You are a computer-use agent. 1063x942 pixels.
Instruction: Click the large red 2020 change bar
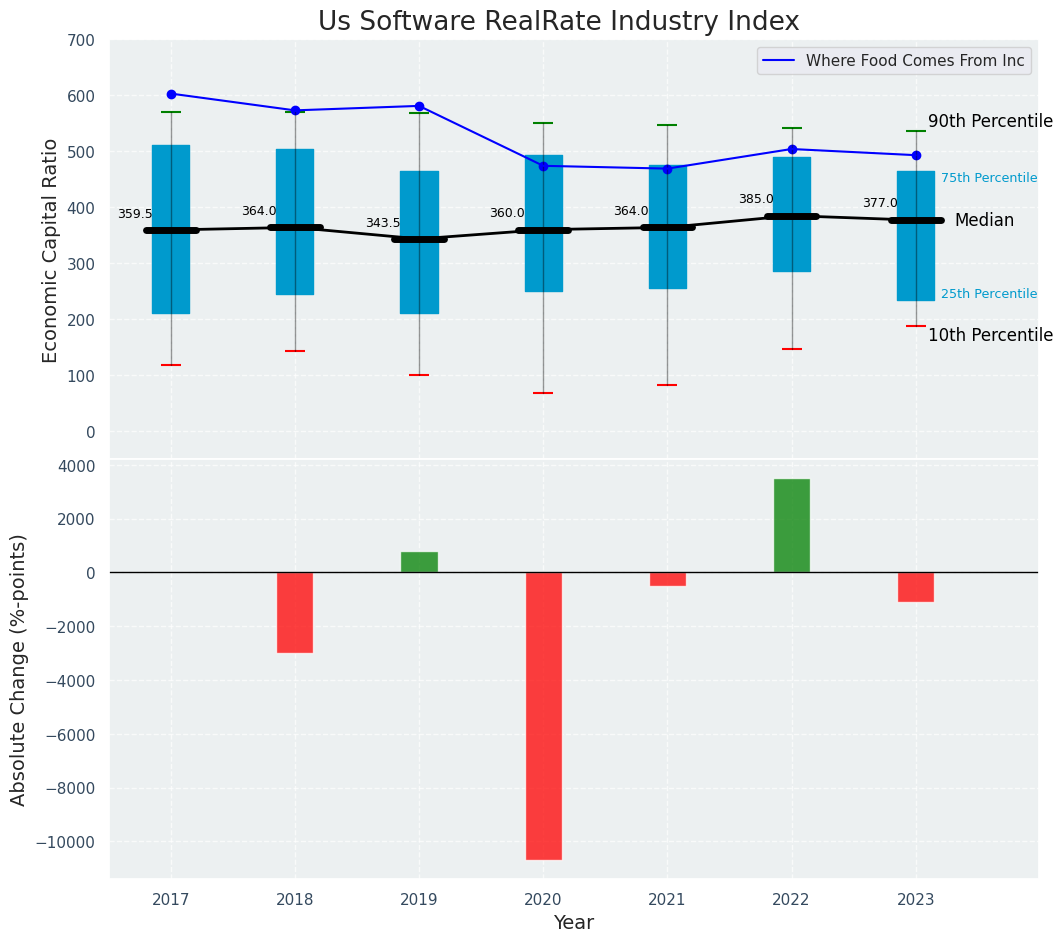(x=543, y=715)
